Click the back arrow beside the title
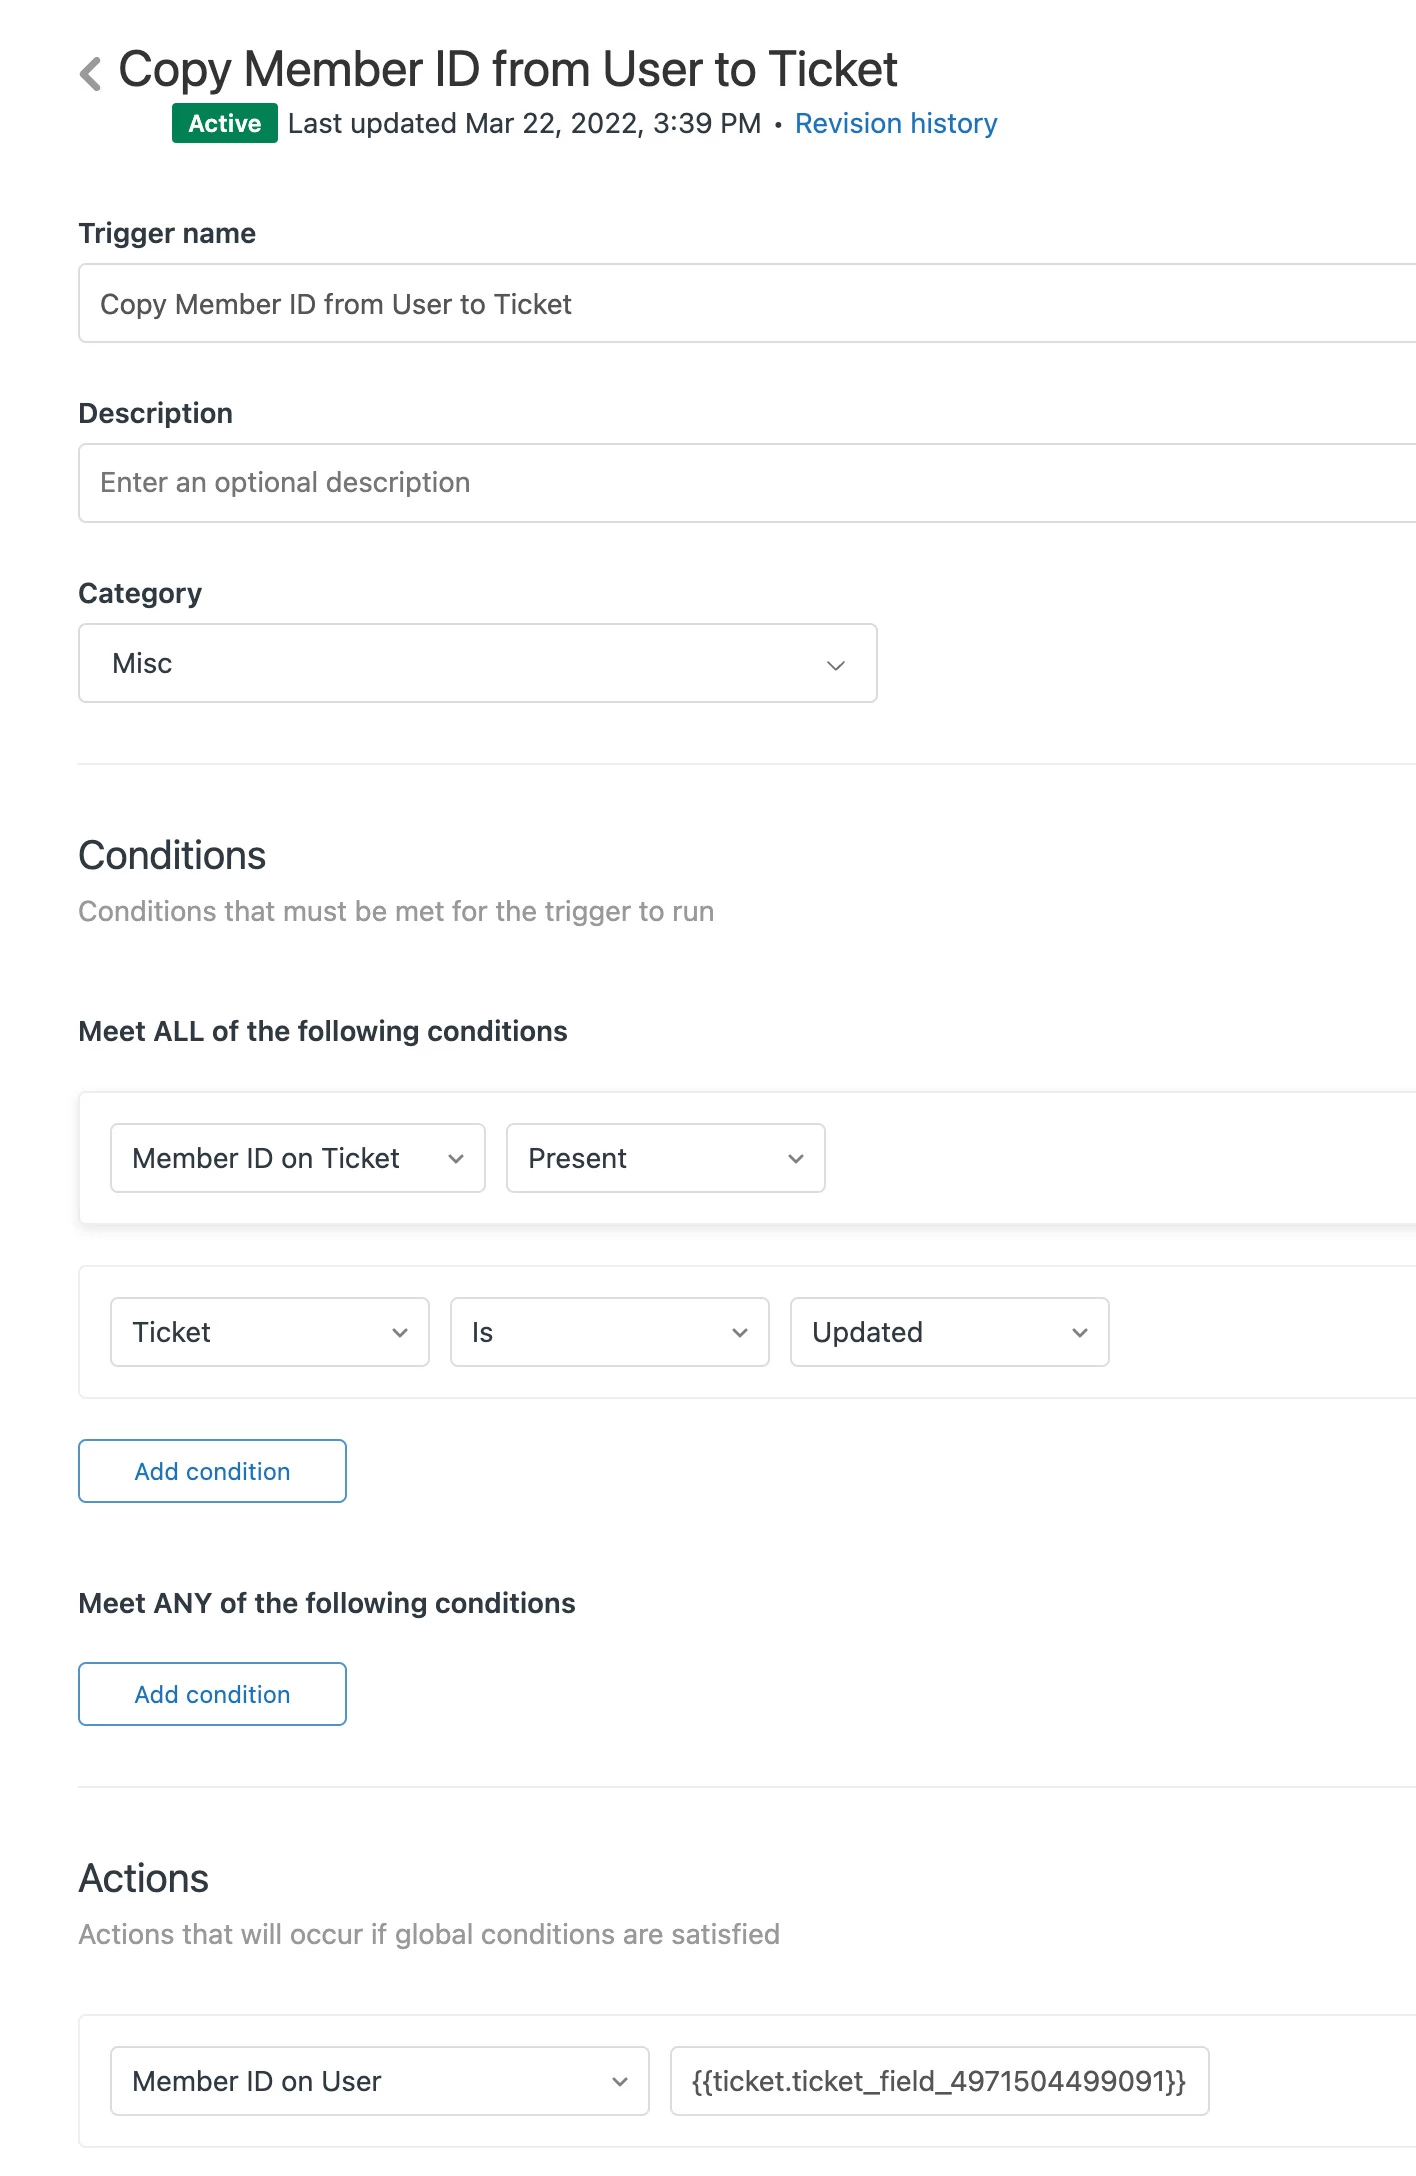1416x2176 pixels. tap(91, 73)
